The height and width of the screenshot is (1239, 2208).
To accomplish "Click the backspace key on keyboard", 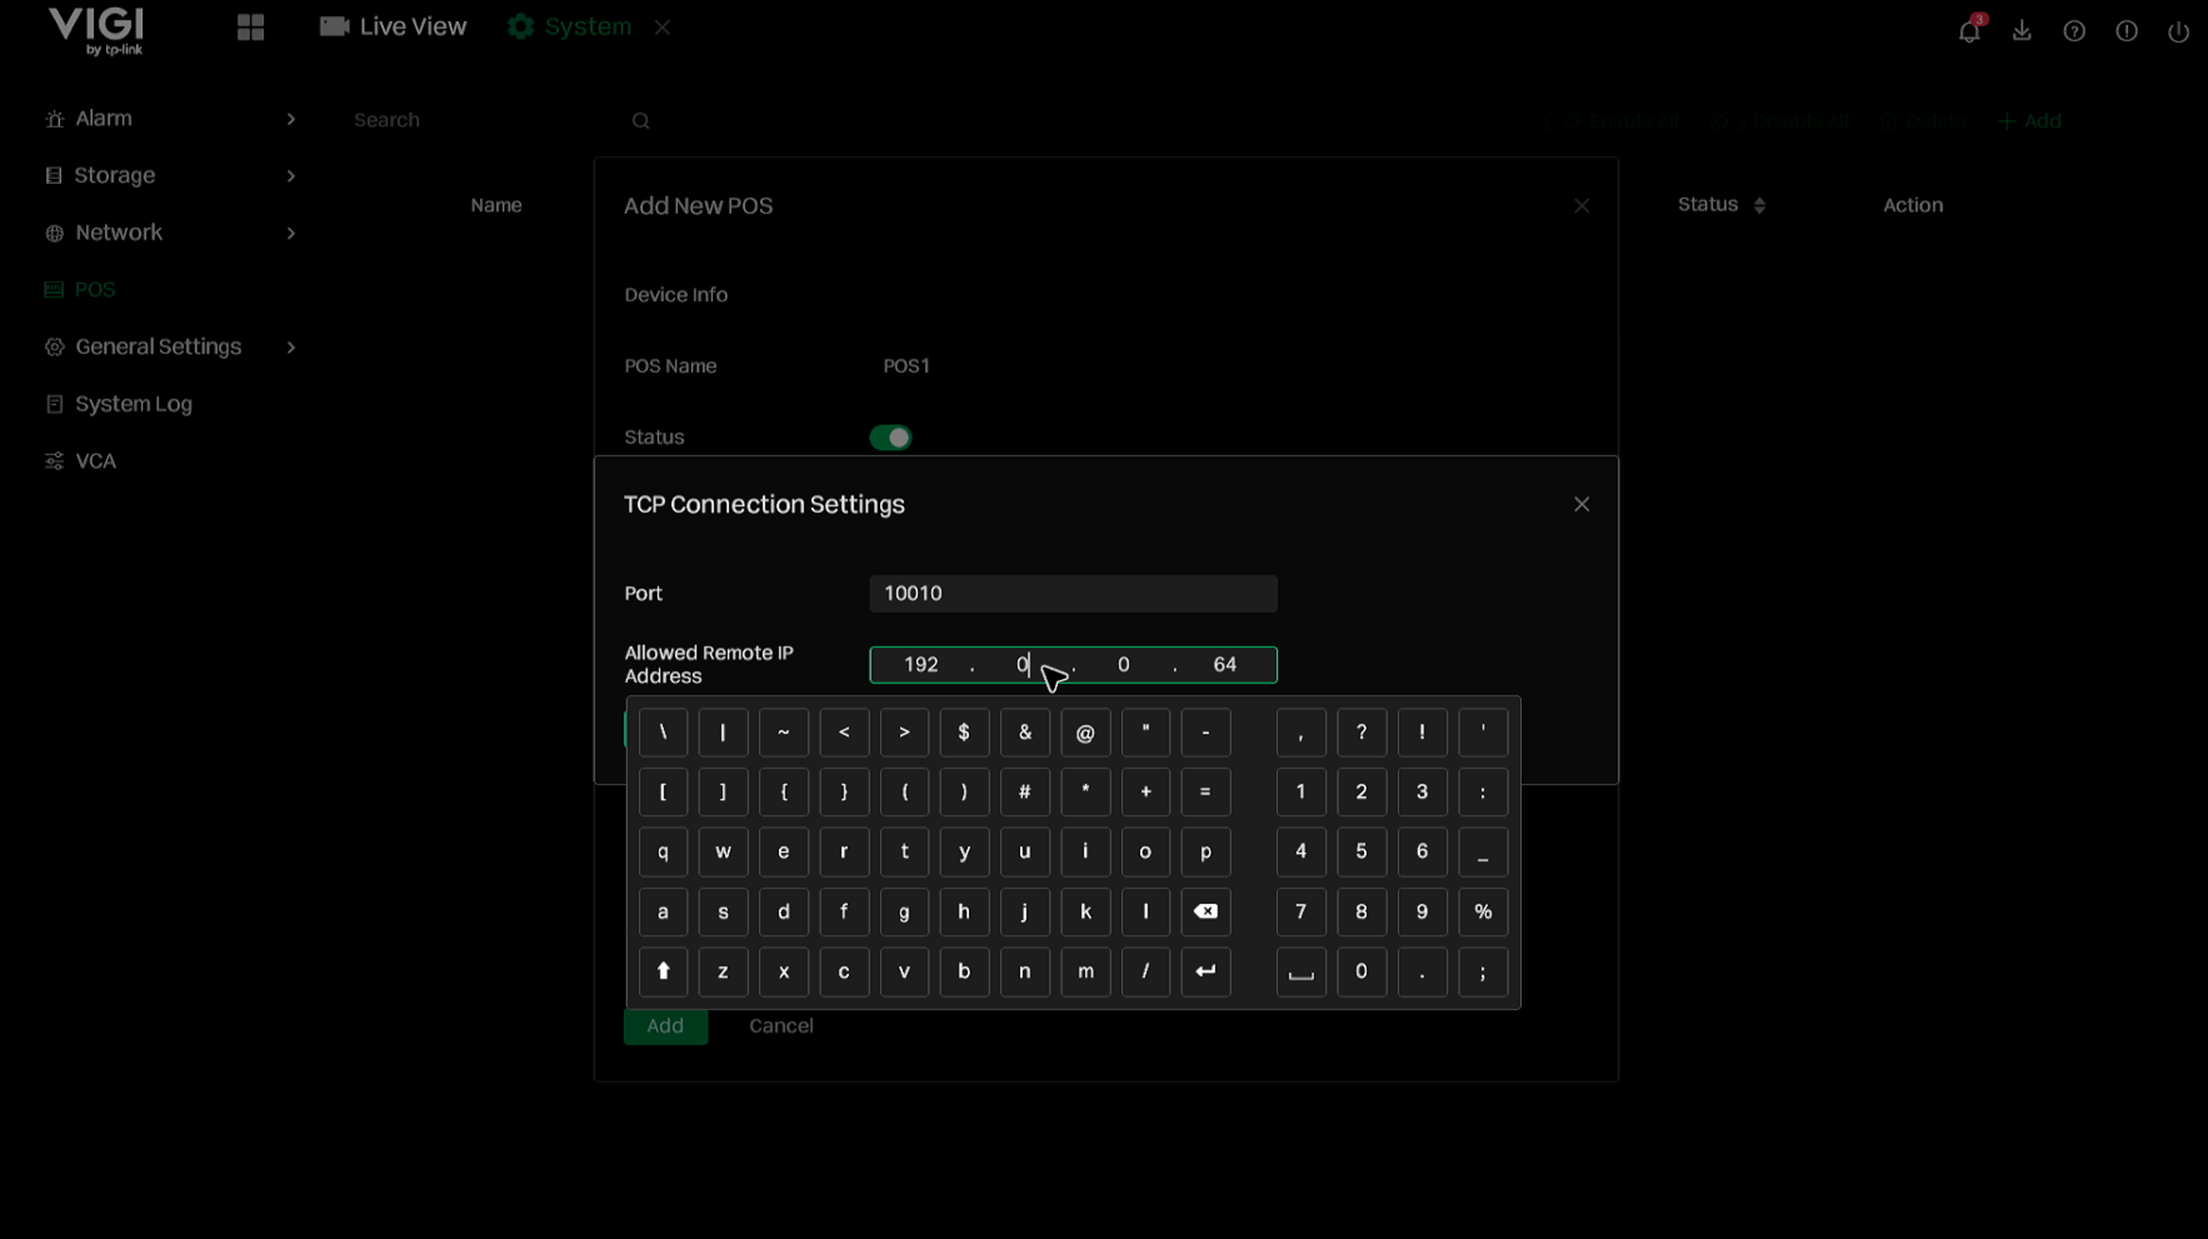I will (x=1205, y=911).
